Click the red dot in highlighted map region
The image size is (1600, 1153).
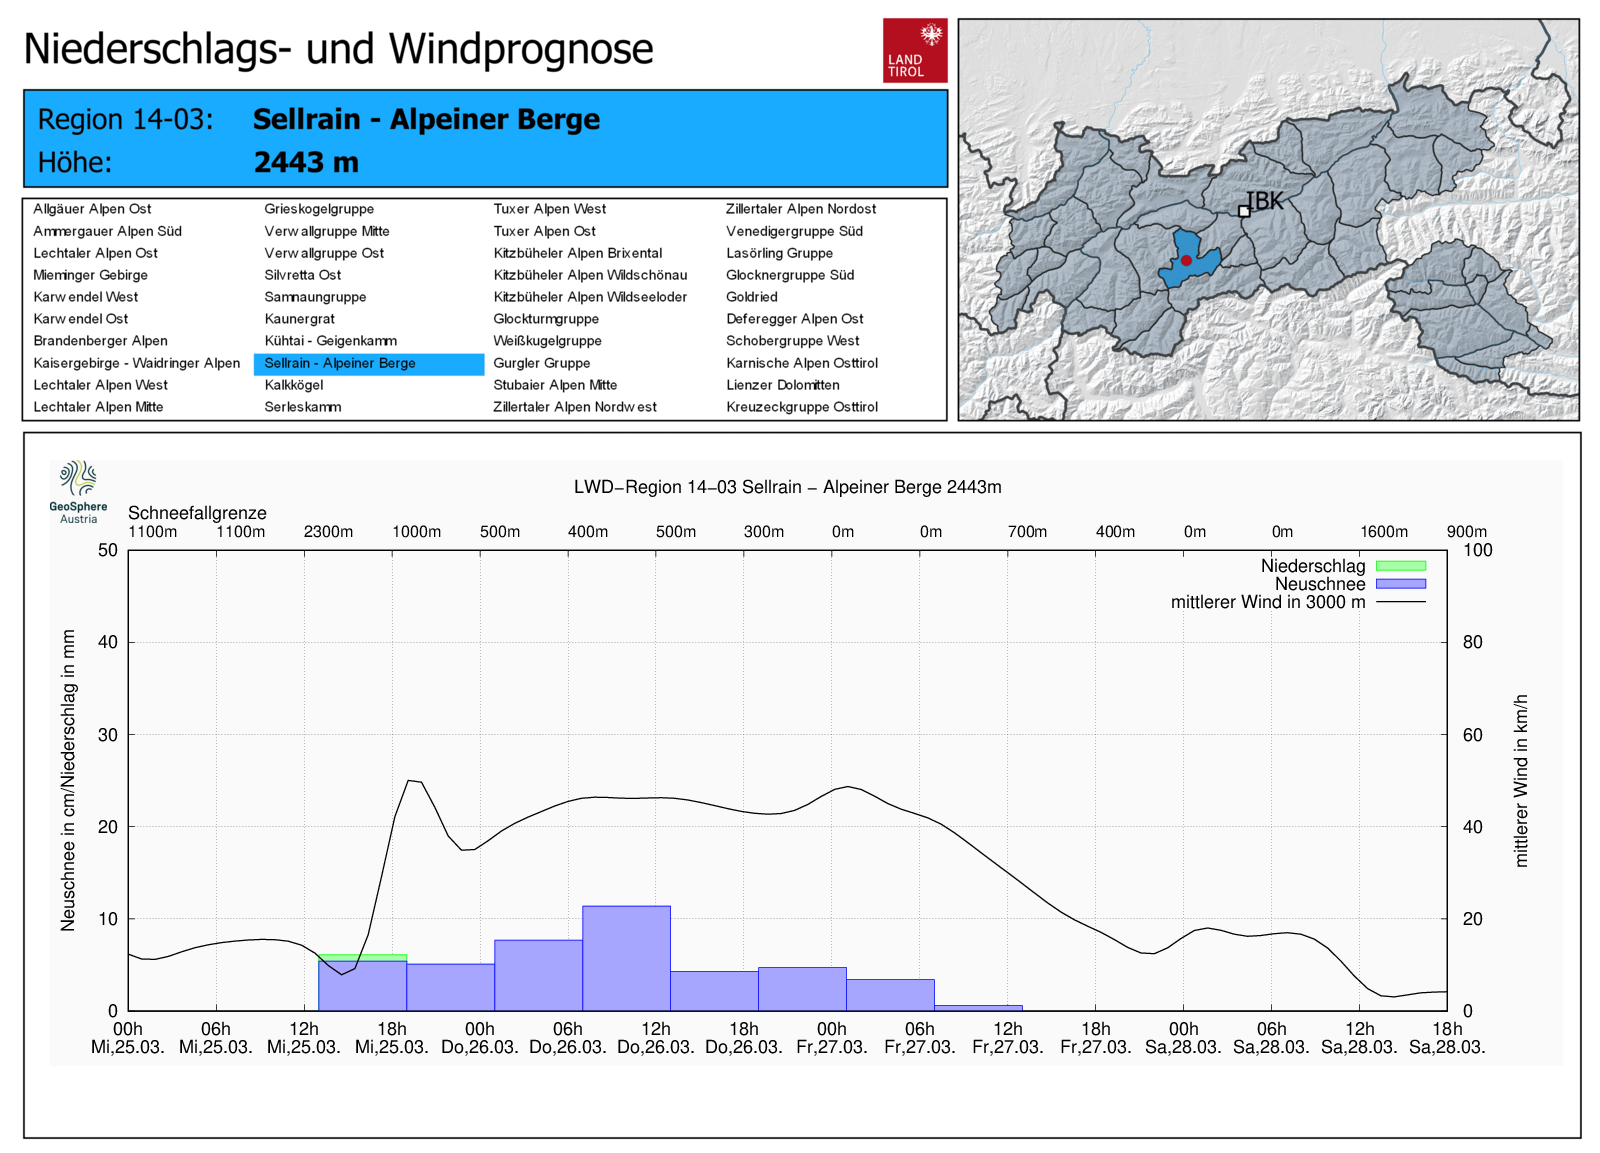1186,260
